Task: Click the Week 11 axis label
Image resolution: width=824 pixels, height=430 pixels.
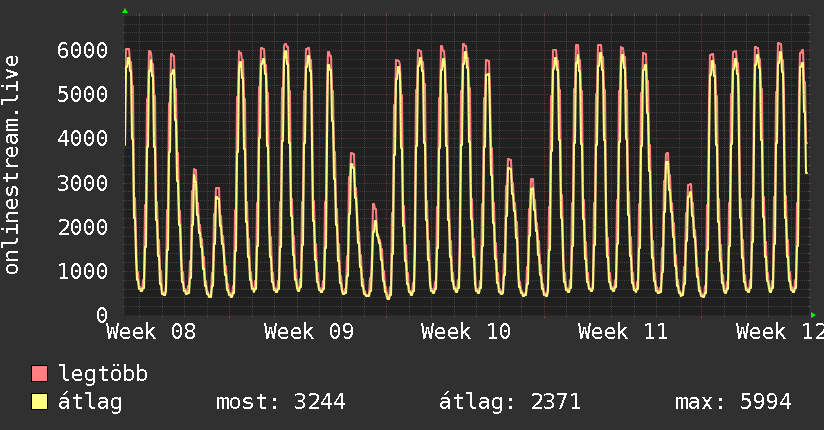Action: 623,332
